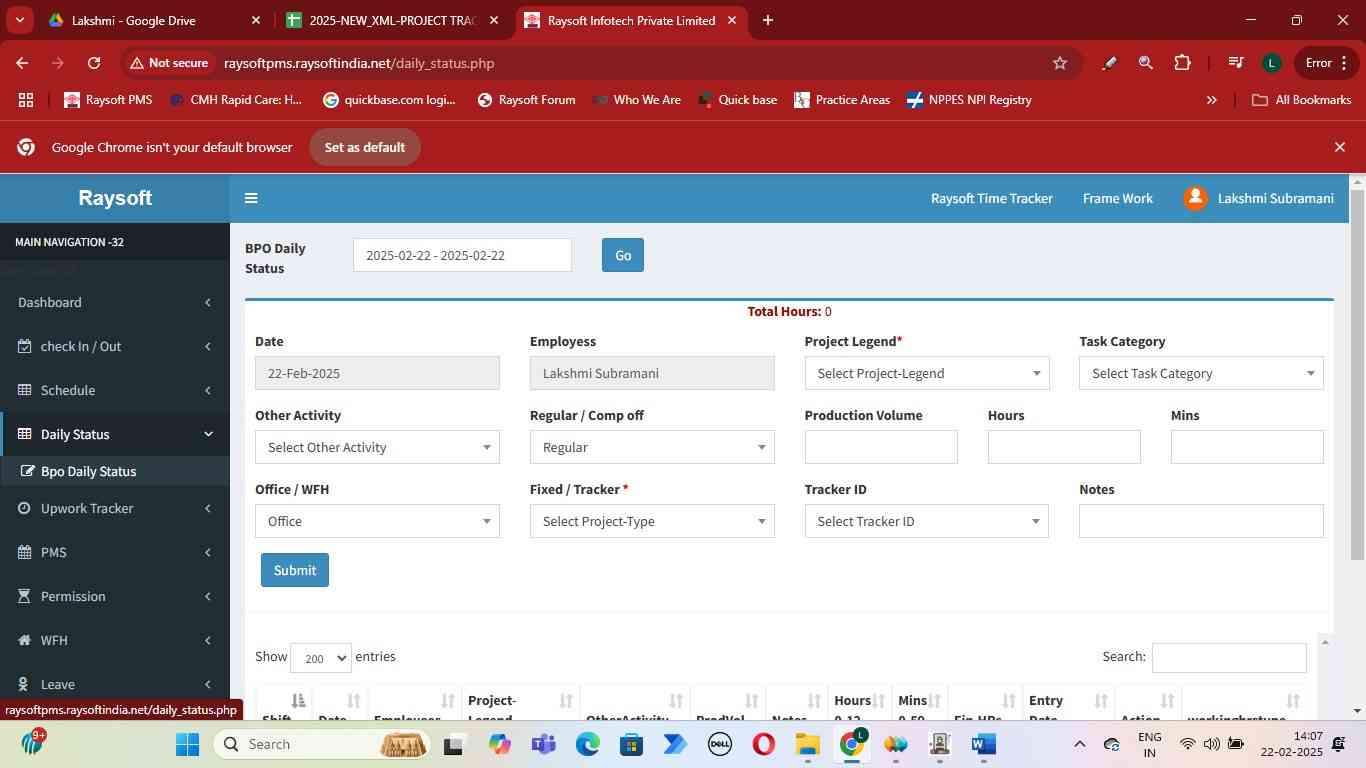Open the Select Project-Legend dropdown
Image resolution: width=1366 pixels, height=768 pixels.
point(926,373)
